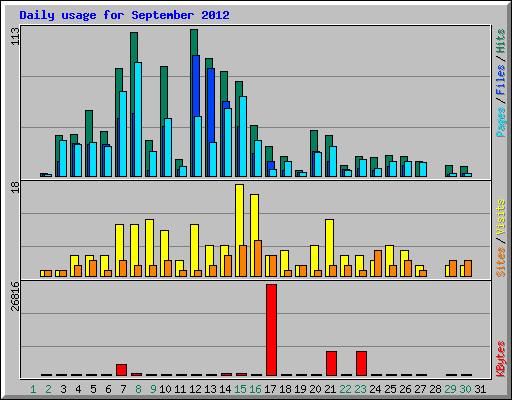Viewport: 512px width, 400px height.
Task: Click day label '6' on the x-axis
Action: (108, 389)
